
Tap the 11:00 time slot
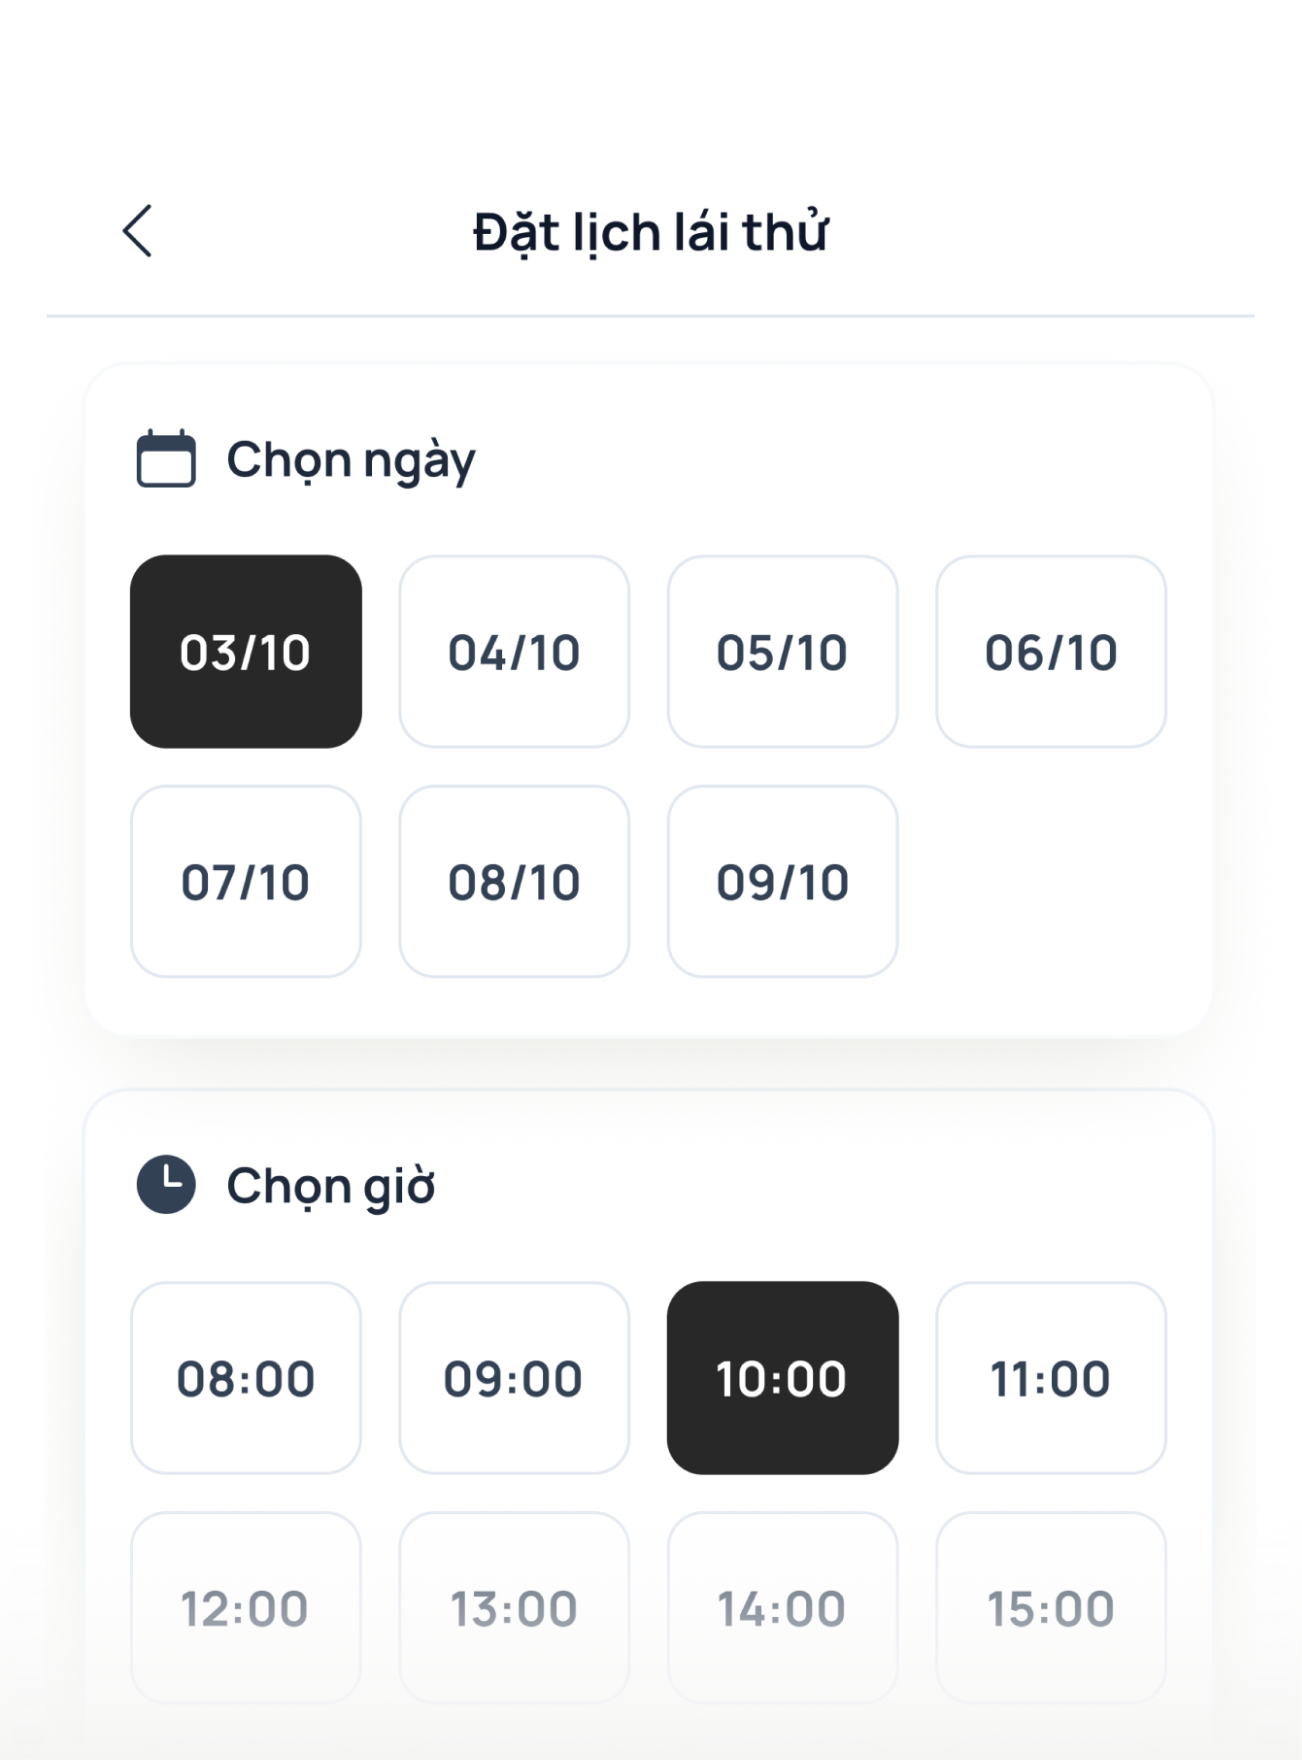(1051, 1378)
